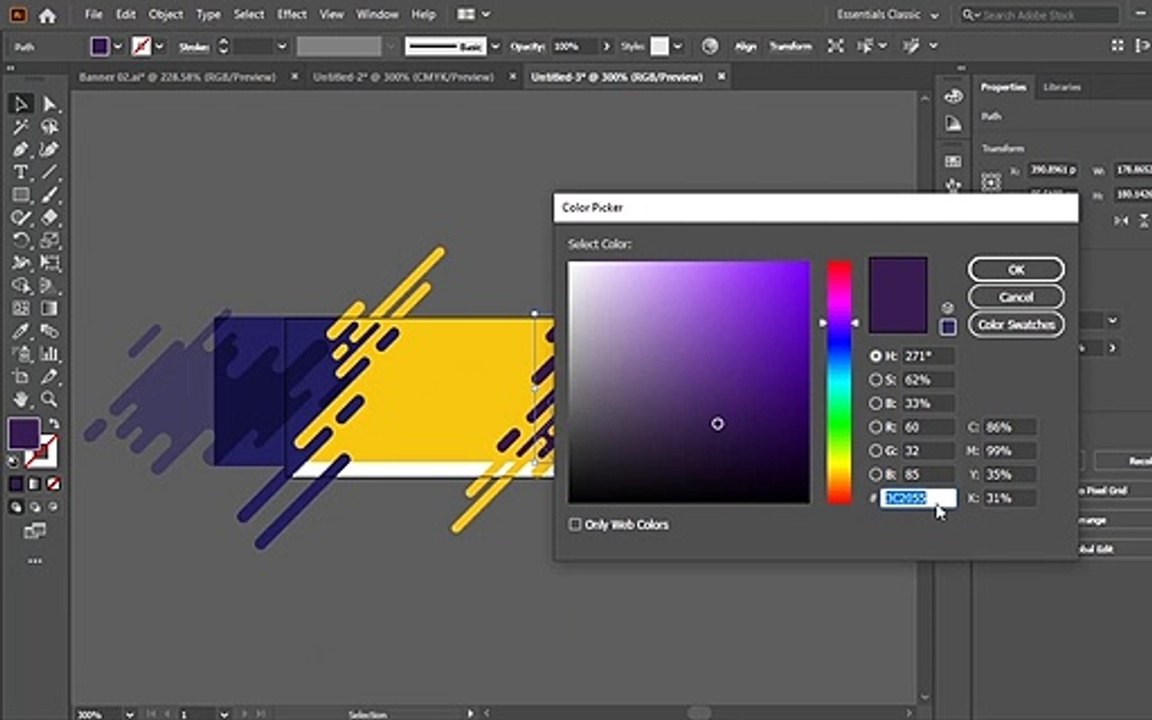
Task: Select the Free Transform tool
Action: point(49,263)
